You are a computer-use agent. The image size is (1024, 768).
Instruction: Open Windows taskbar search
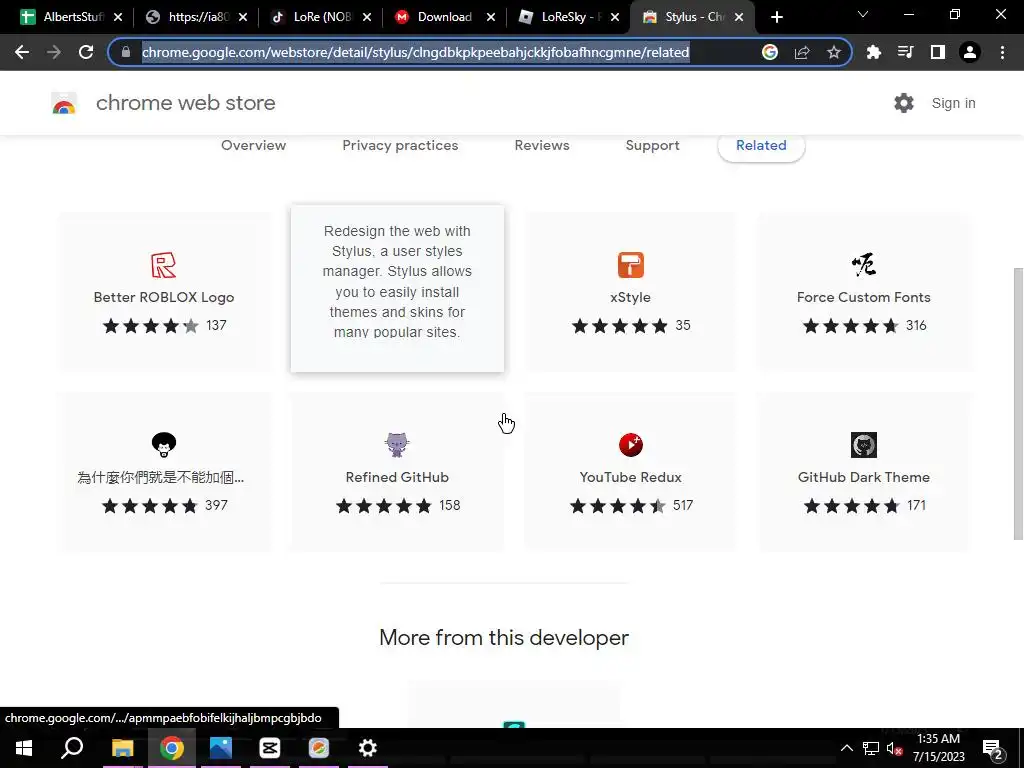coord(72,748)
